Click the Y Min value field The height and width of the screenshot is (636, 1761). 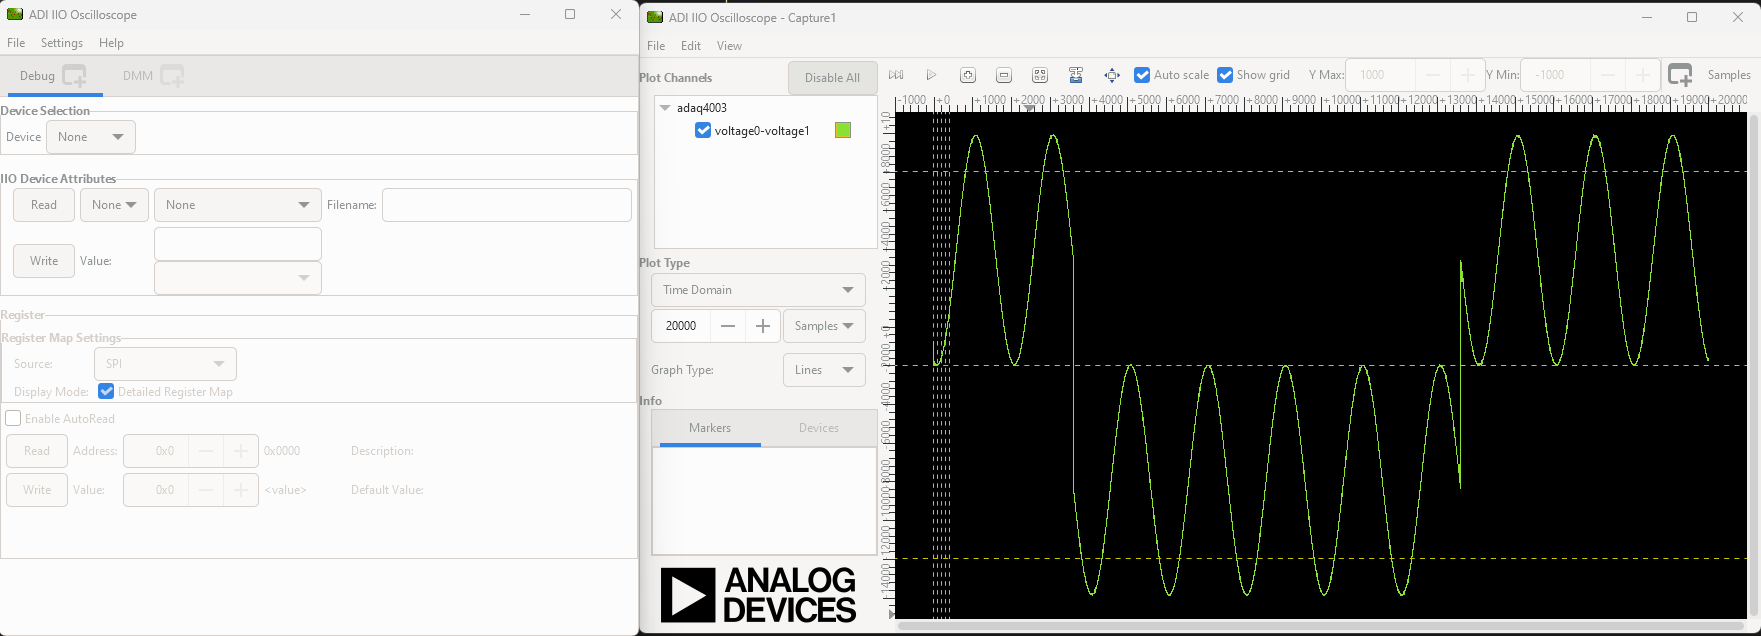(1556, 75)
